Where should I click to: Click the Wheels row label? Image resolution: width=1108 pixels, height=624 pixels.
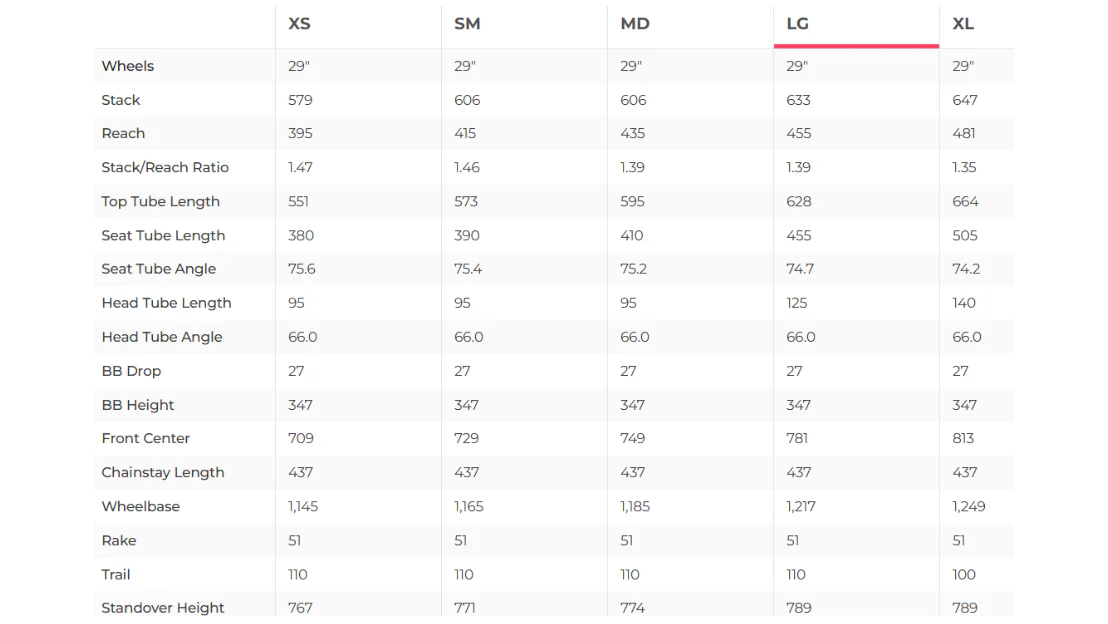(127, 66)
